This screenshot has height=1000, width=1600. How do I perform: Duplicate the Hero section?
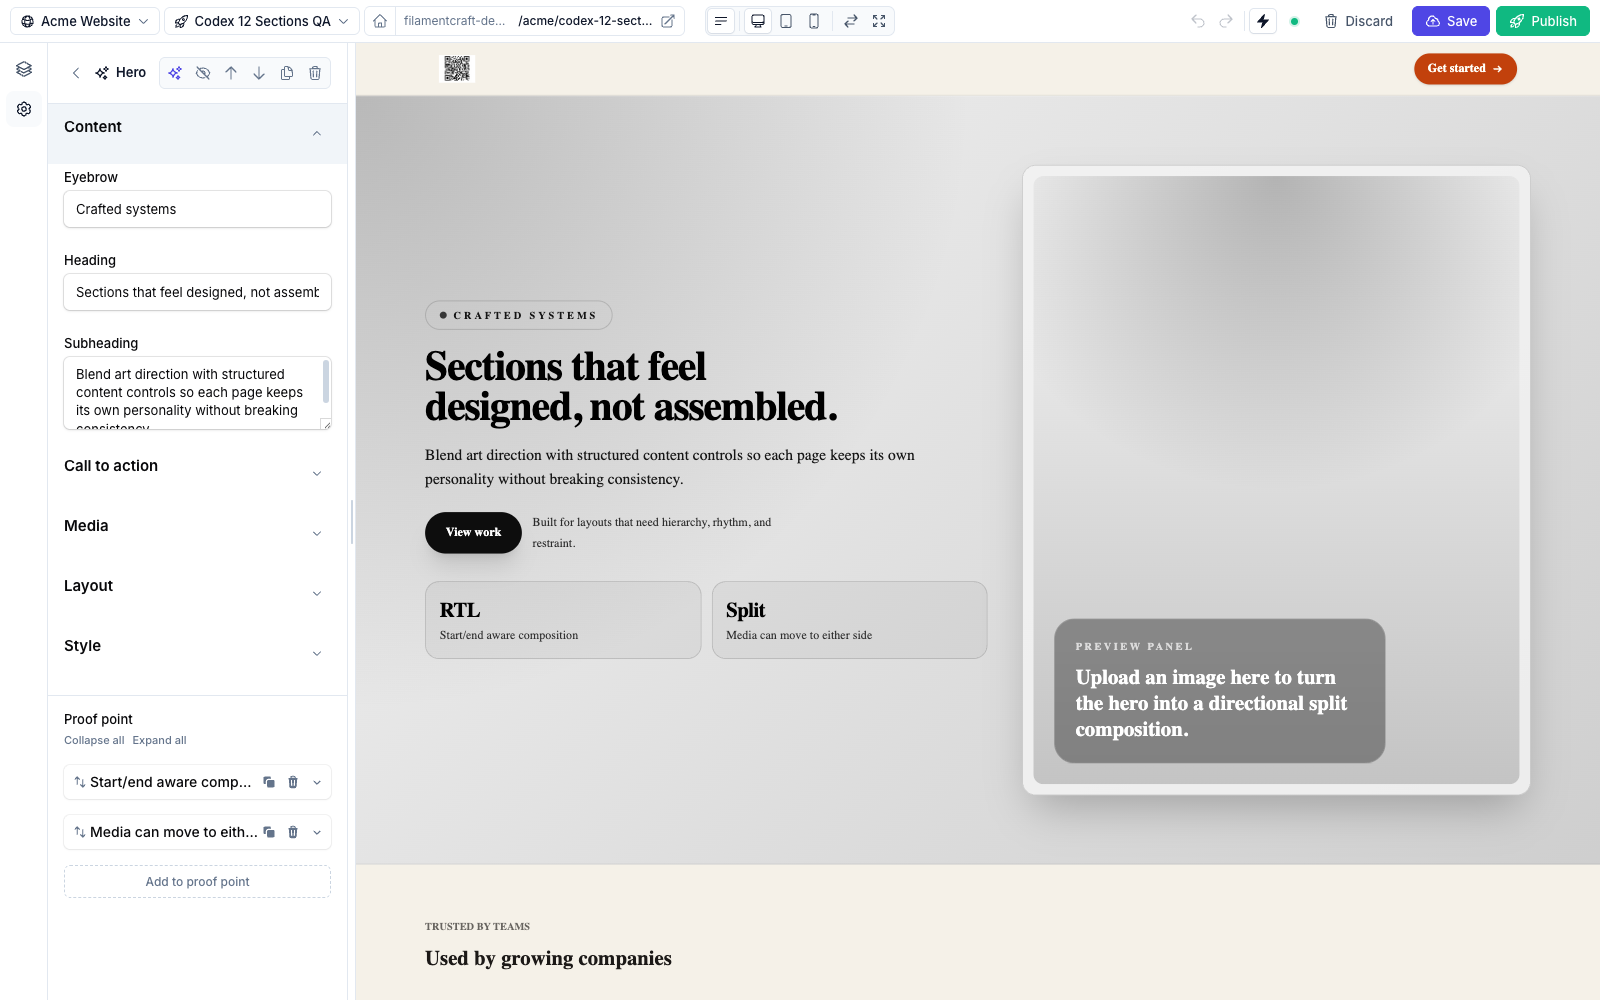[287, 73]
